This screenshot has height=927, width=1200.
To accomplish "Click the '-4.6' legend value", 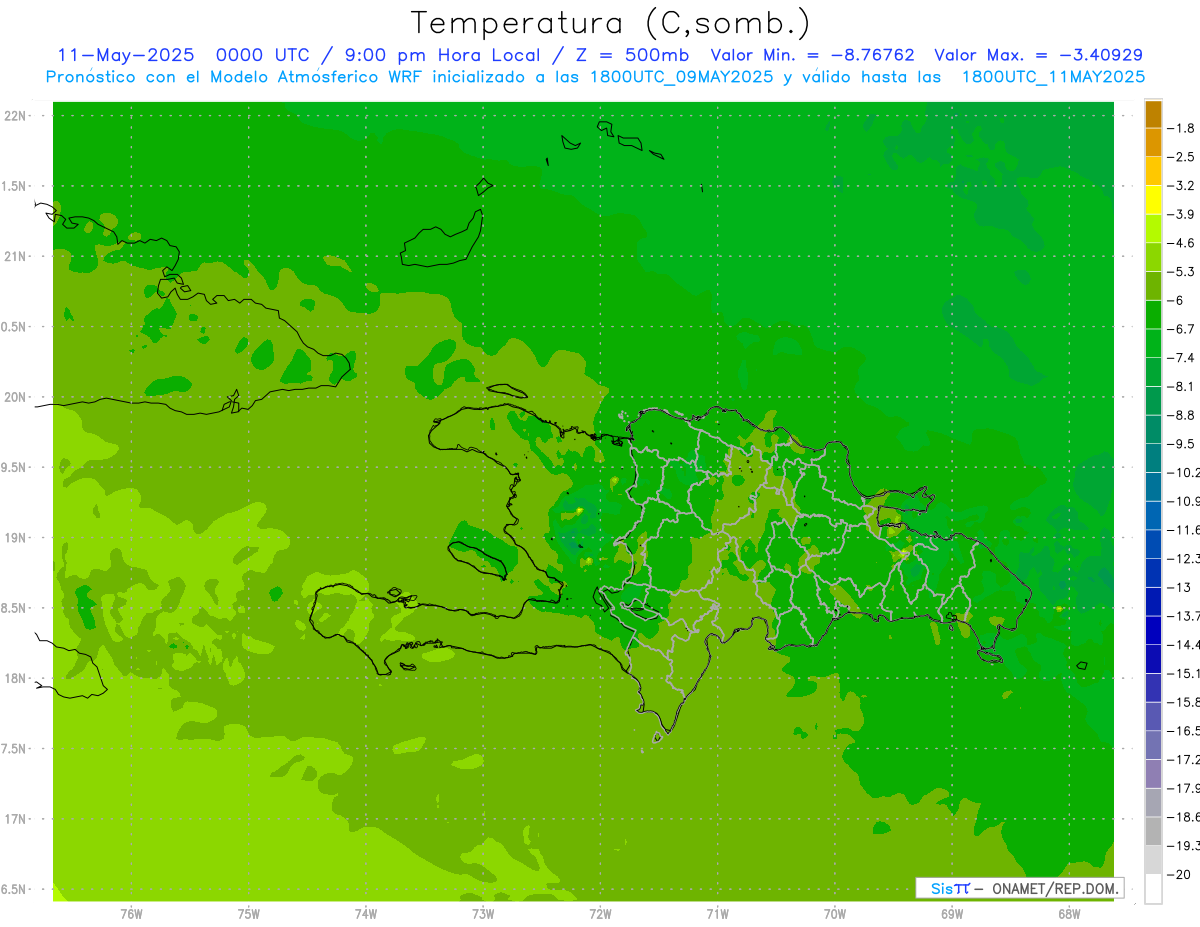I will pyautogui.click(x=1182, y=243).
